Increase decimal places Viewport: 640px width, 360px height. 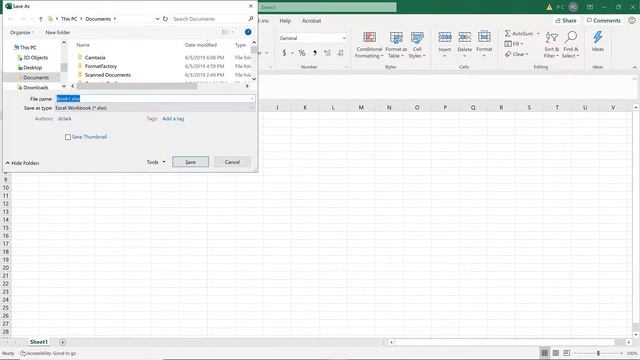(x=327, y=53)
